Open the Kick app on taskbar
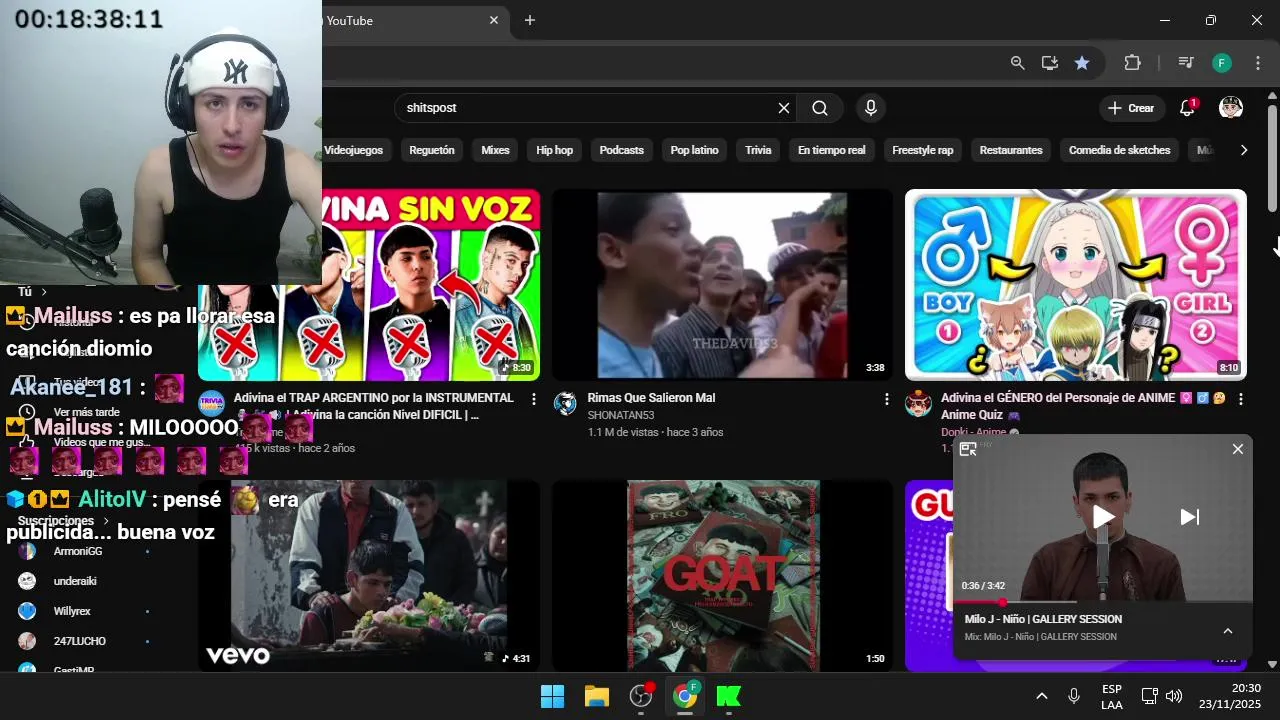The height and width of the screenshot is (720, 1280). 729,696
